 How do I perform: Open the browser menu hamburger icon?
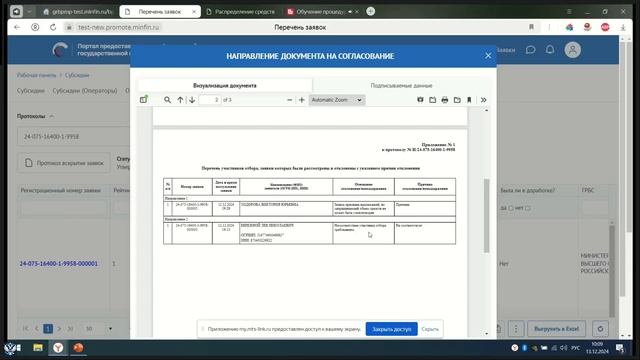(569, 11)
